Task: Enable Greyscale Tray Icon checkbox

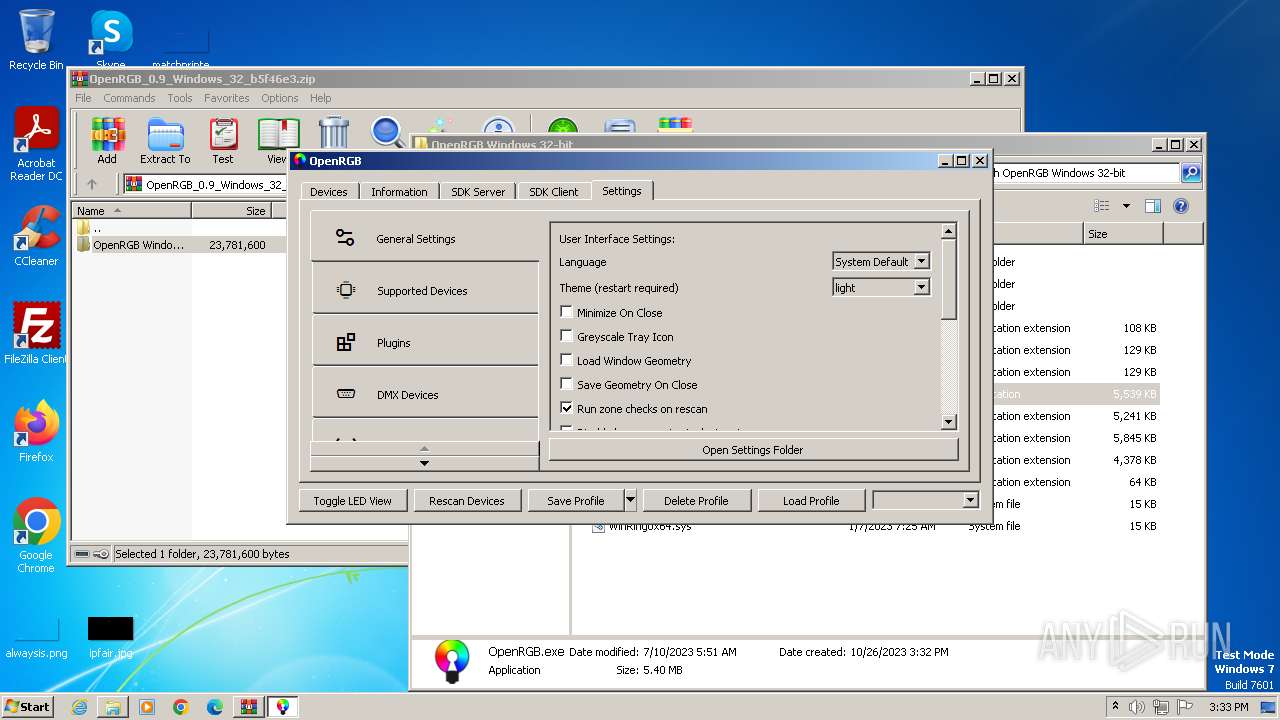Action: click(567, 336)
